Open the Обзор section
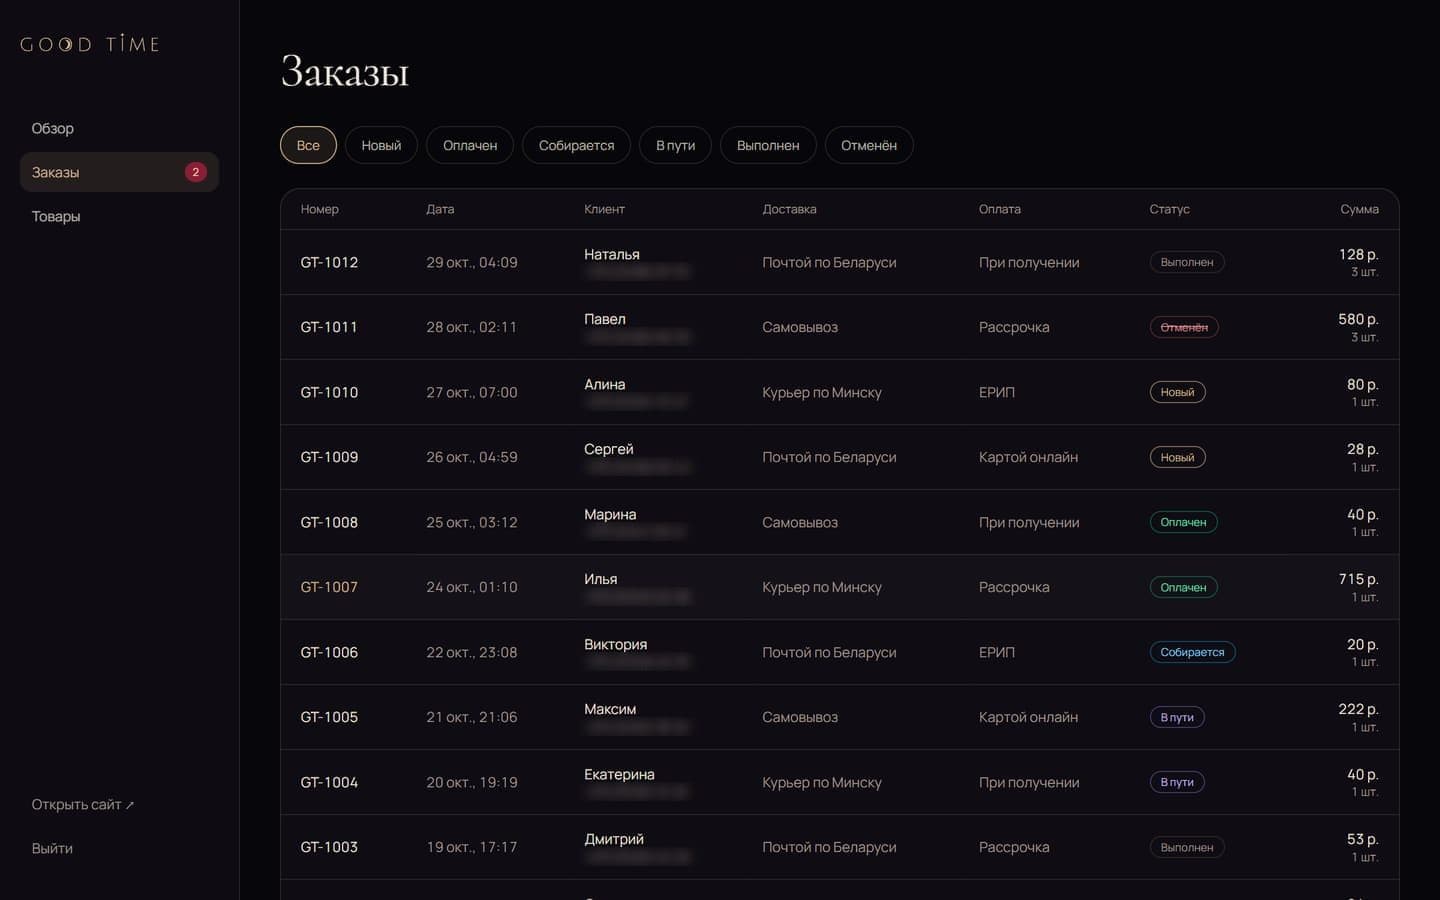The image size is (1440, 900). click(x=119, y=128)
